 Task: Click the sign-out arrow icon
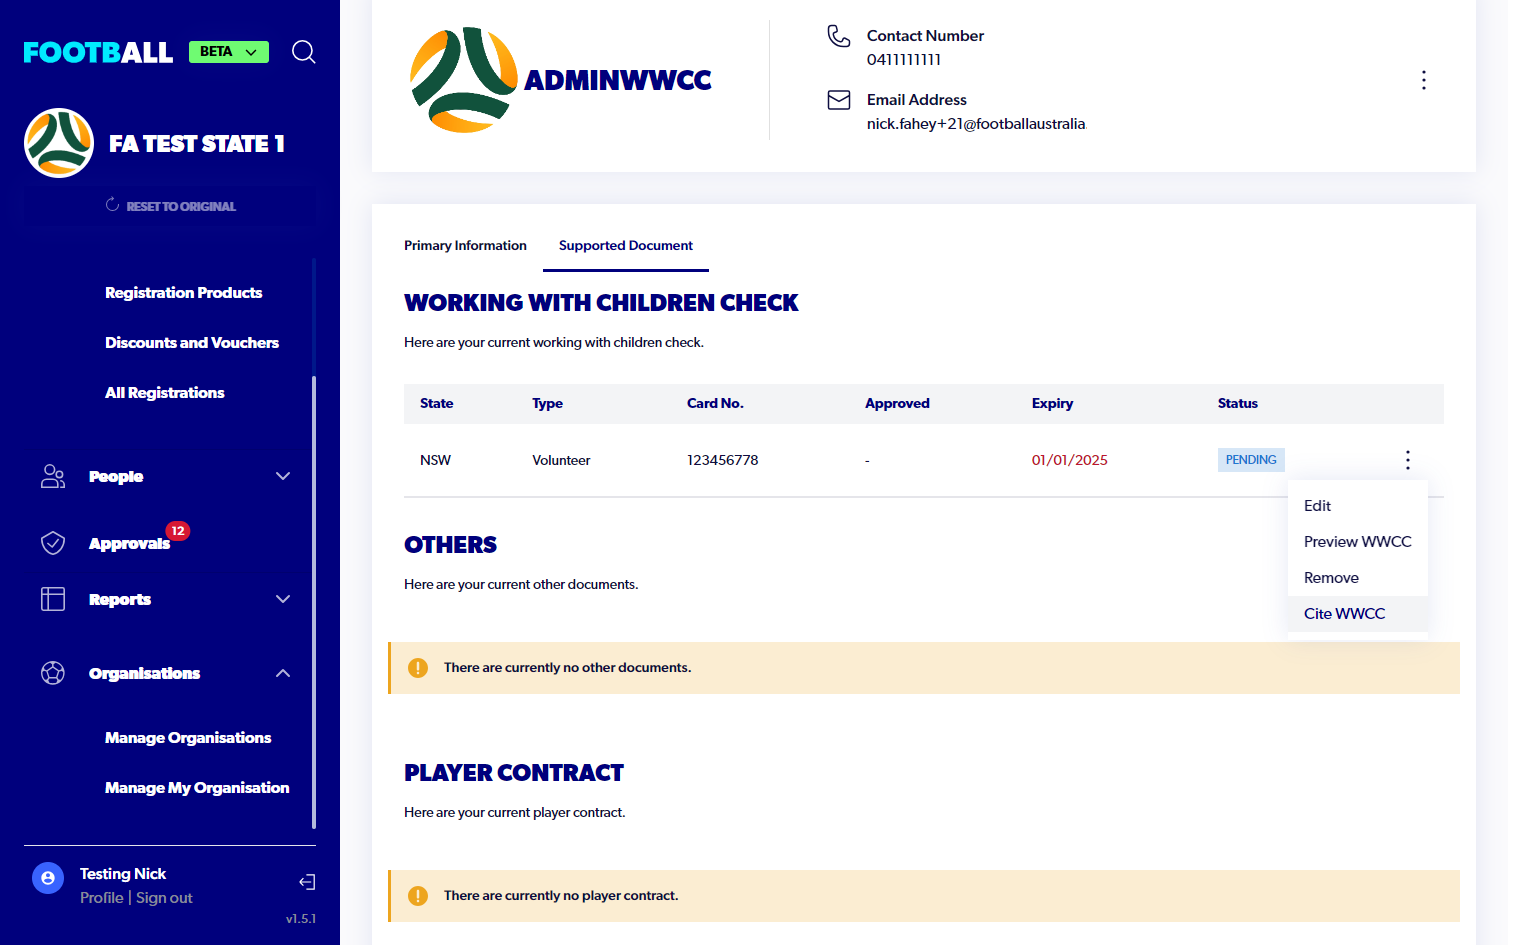(x=307, y=882)
